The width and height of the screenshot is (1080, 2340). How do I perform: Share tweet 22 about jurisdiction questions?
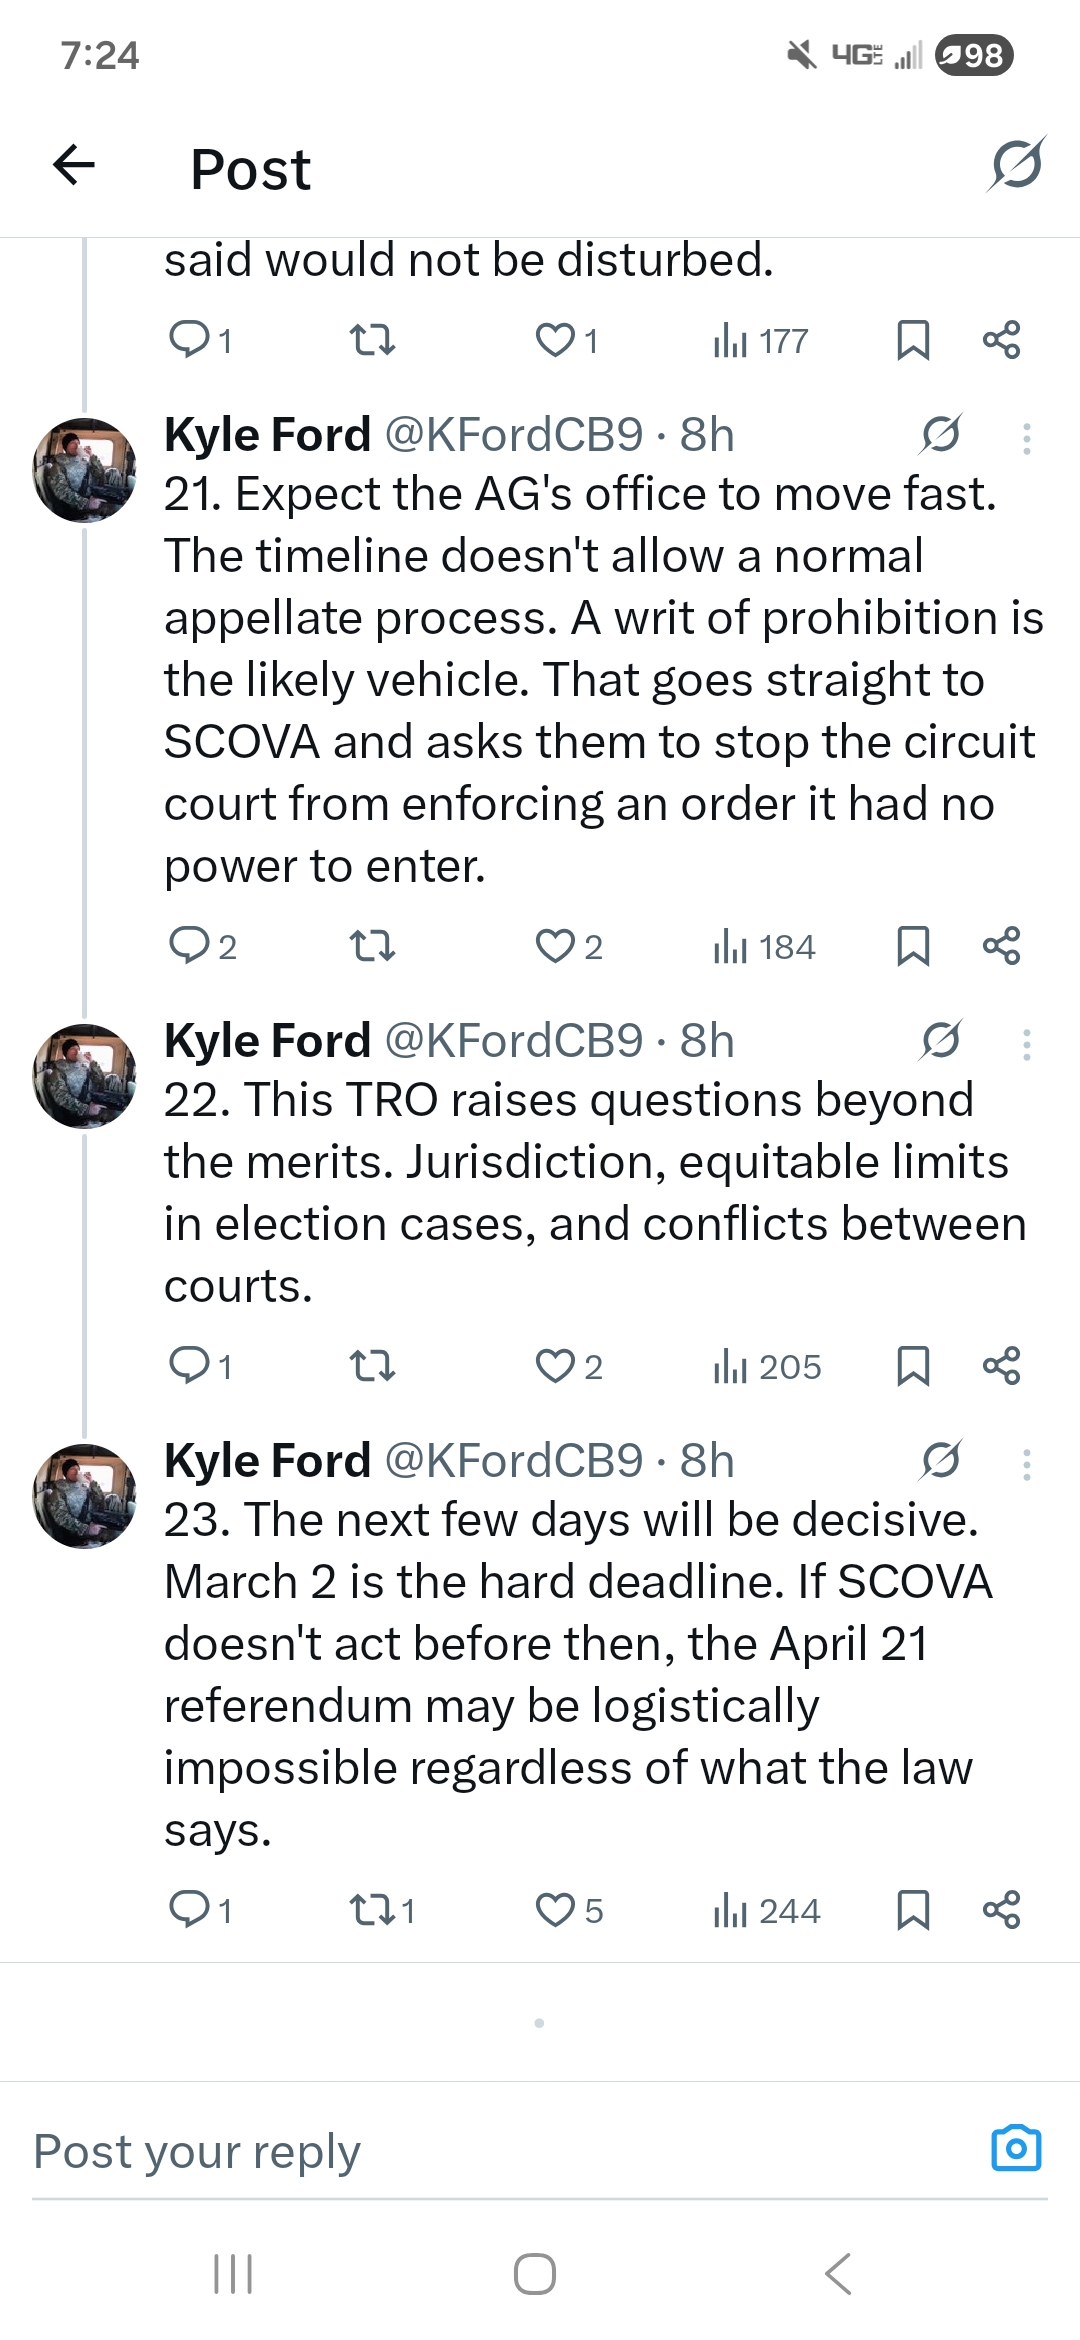1001,1365
